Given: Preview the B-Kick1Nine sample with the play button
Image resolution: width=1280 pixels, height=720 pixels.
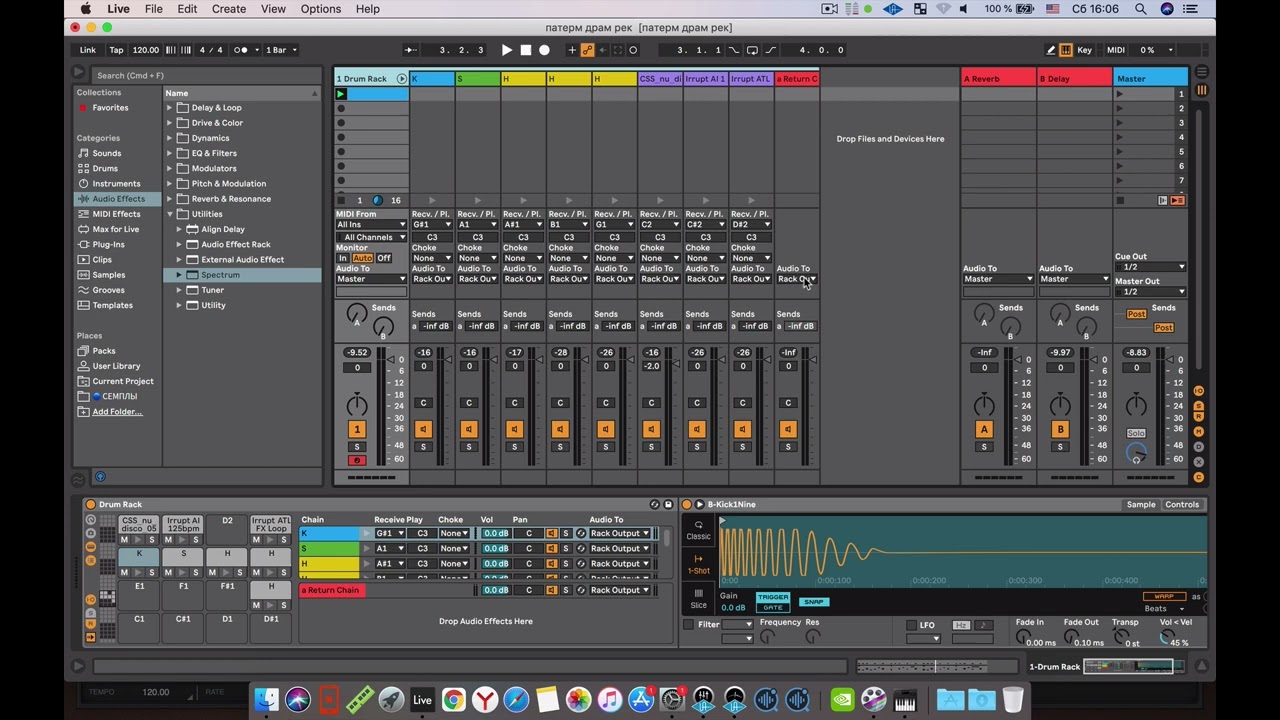Looking at the screenshot, I should 699,505.
